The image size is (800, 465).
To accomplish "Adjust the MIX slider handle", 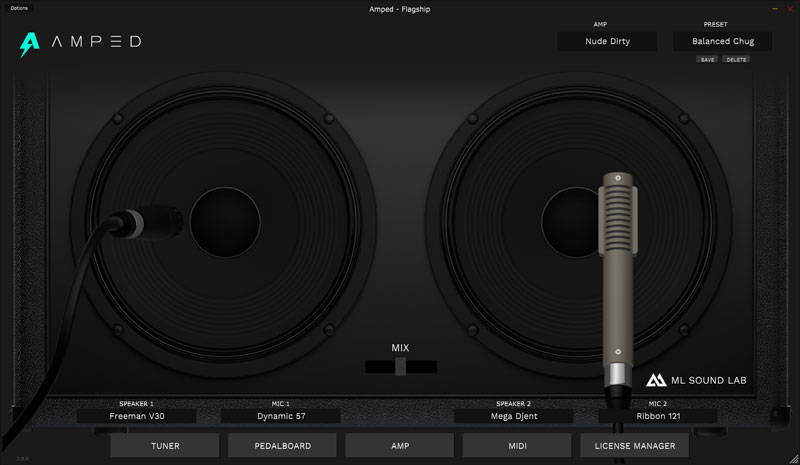I will pos(401,366).
